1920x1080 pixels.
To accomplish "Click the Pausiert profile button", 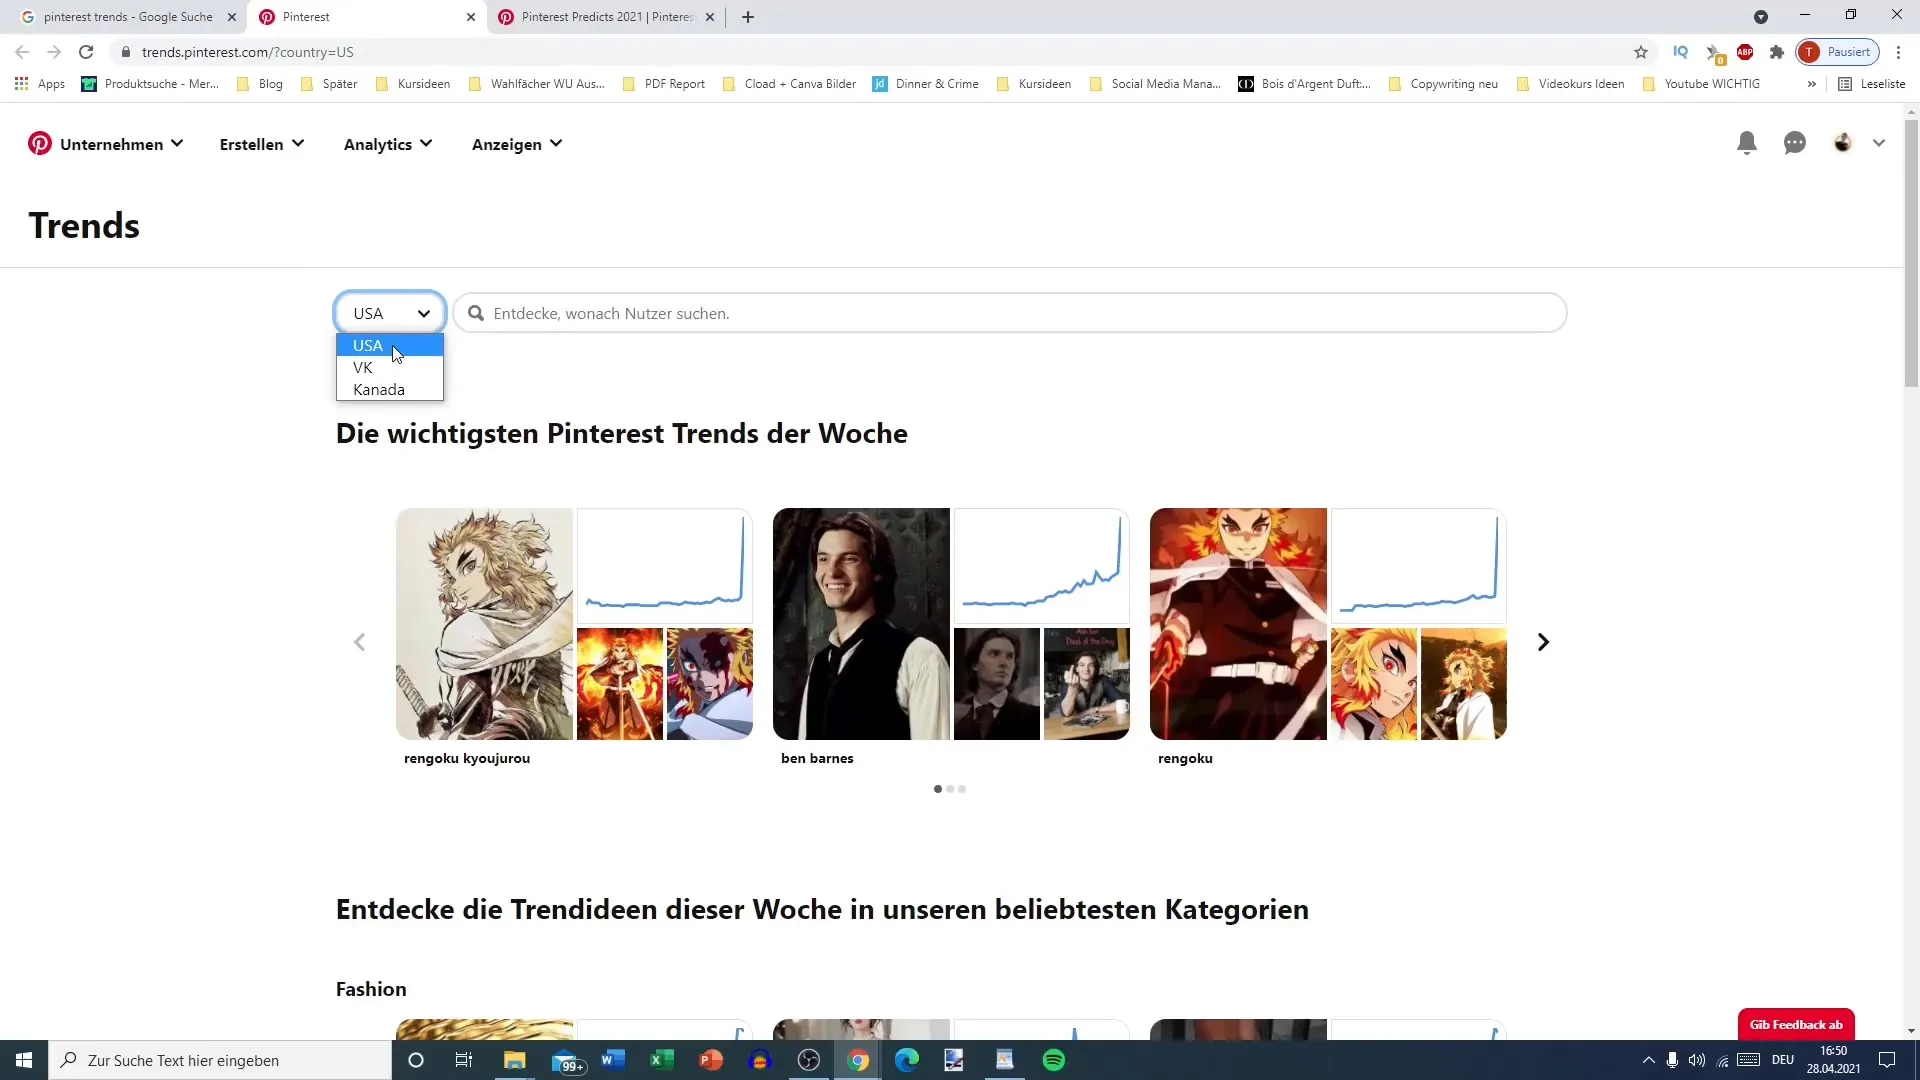I will [x=1837, y=52].
